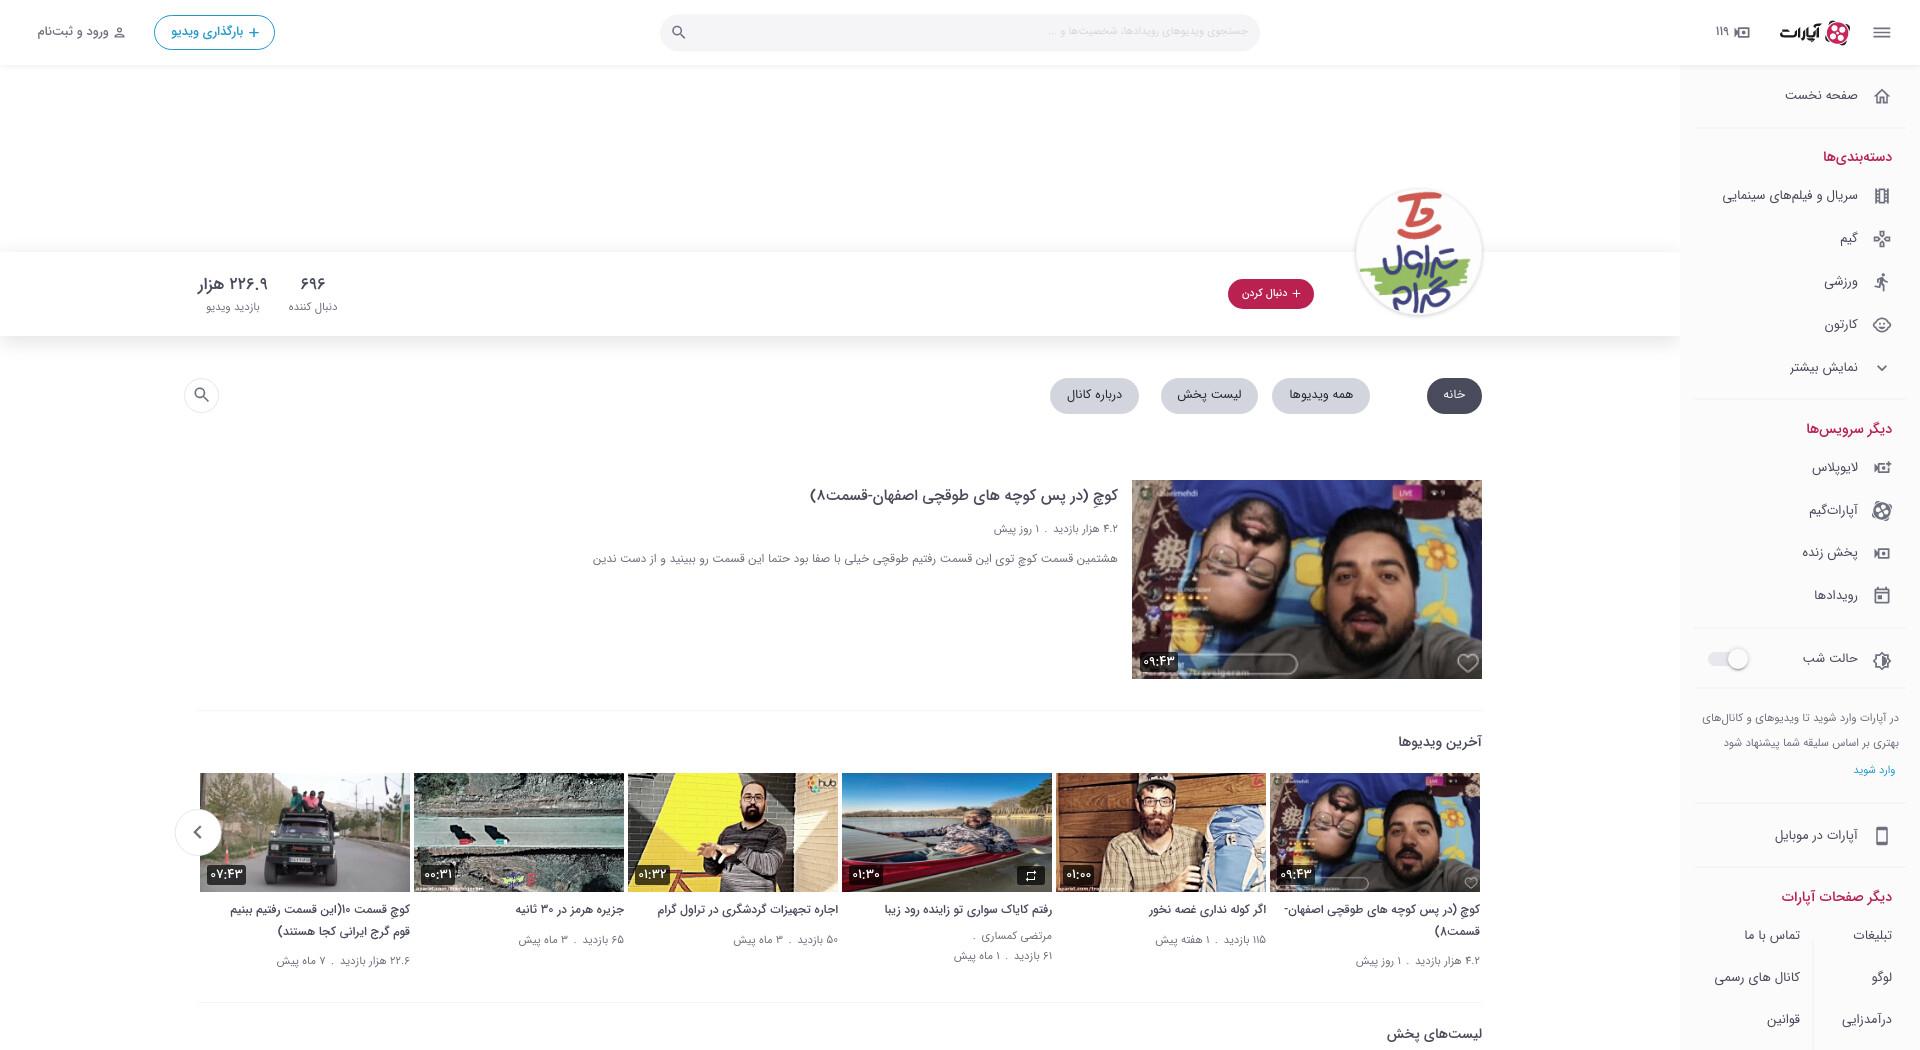The image size is (1920, 1050).
Task: Click دنبال کردن follow button
Action: click(1270, 294)
